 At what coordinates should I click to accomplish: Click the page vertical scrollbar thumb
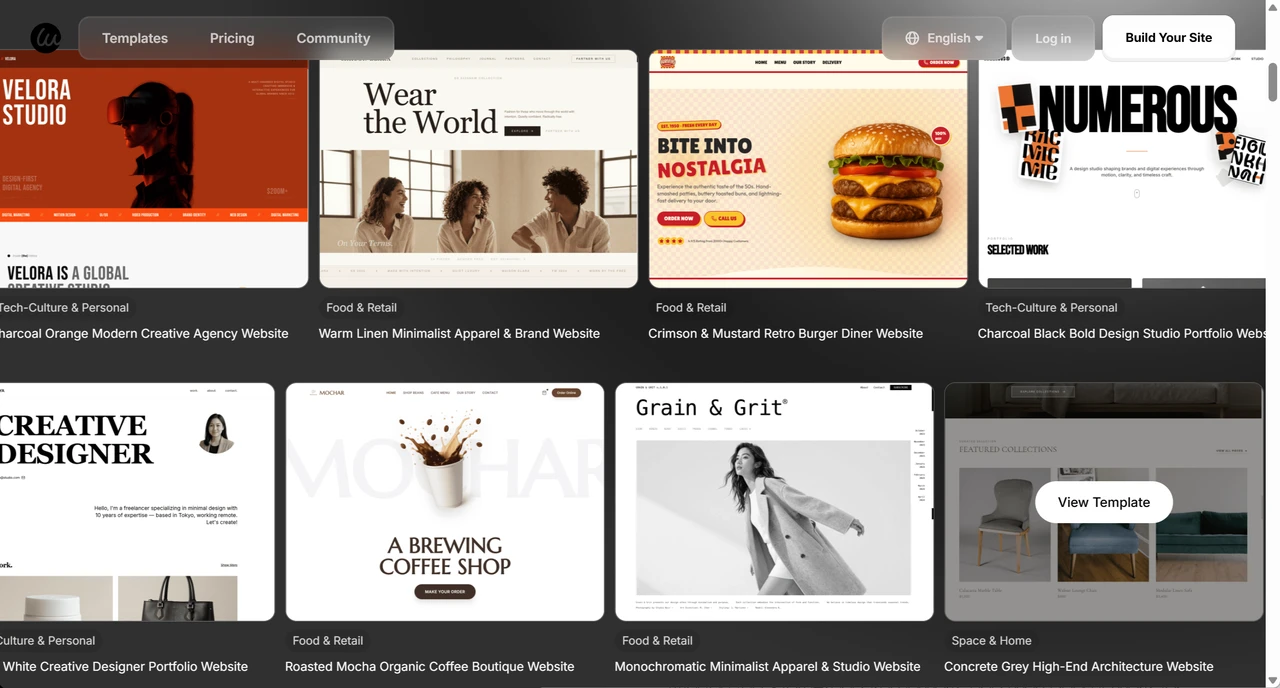click(x=1273, y=80)
